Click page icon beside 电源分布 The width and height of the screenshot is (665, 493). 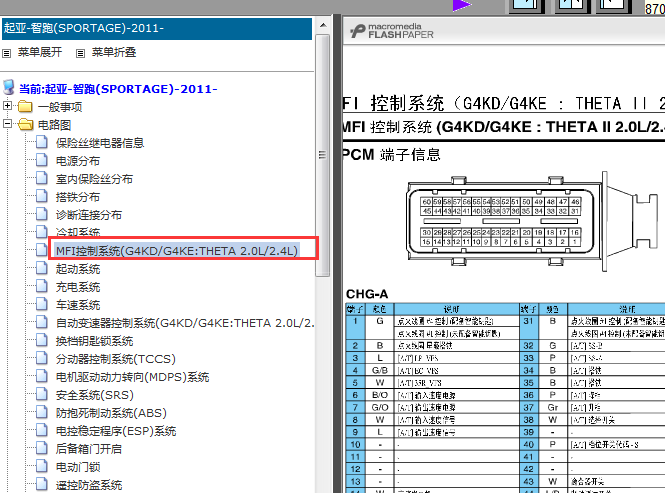coord(42,160)
